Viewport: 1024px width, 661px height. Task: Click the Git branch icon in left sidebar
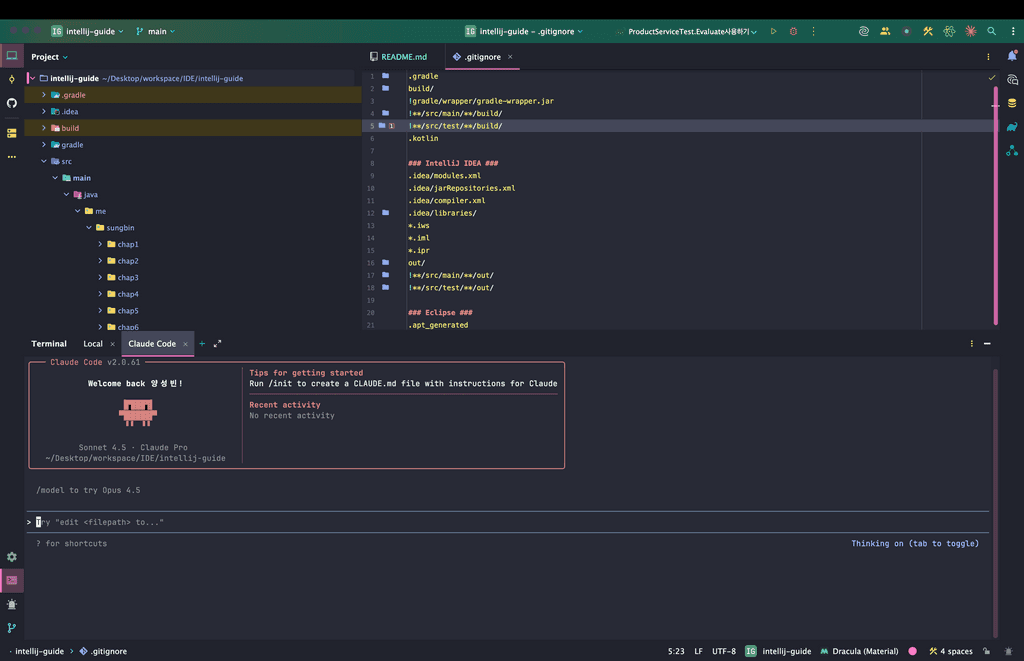(x=12, y=628)
